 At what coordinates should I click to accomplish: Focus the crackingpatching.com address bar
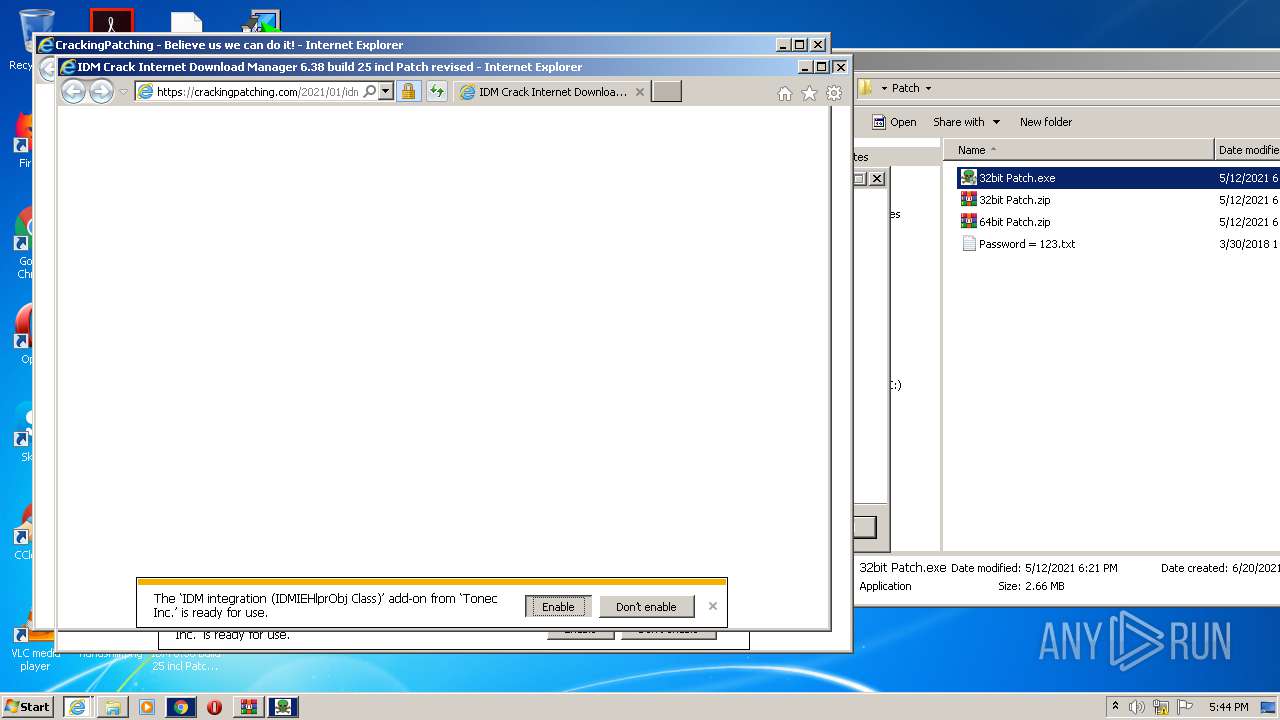coord(257,91)
